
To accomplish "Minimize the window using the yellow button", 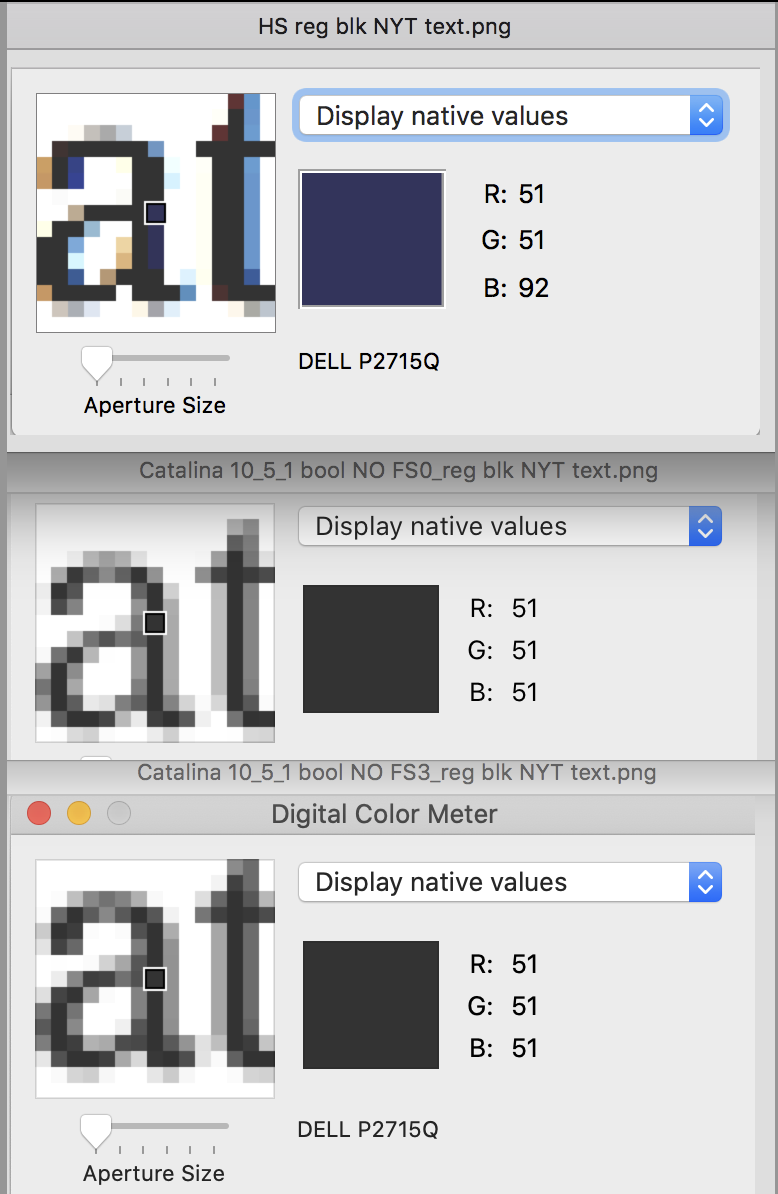I will point(79,813).
